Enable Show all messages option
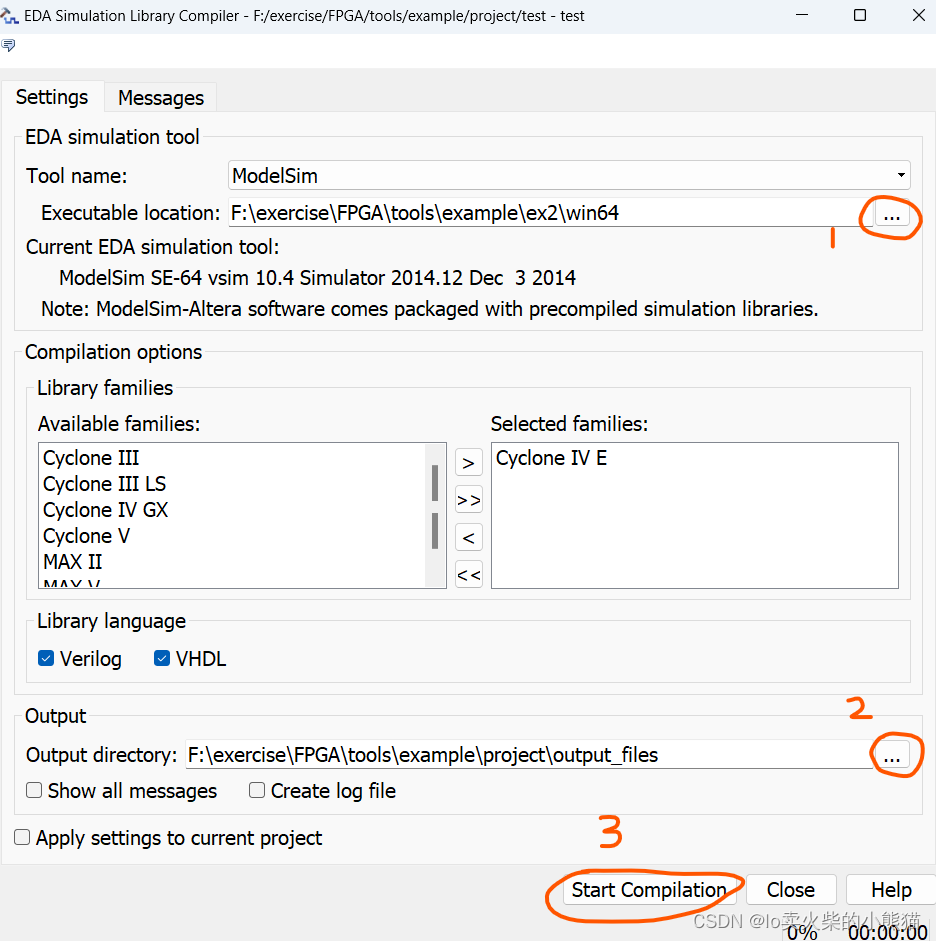Image resolution: width=936 pixels, height=941 pixels. pyautogui.click(x=34, y=791)
